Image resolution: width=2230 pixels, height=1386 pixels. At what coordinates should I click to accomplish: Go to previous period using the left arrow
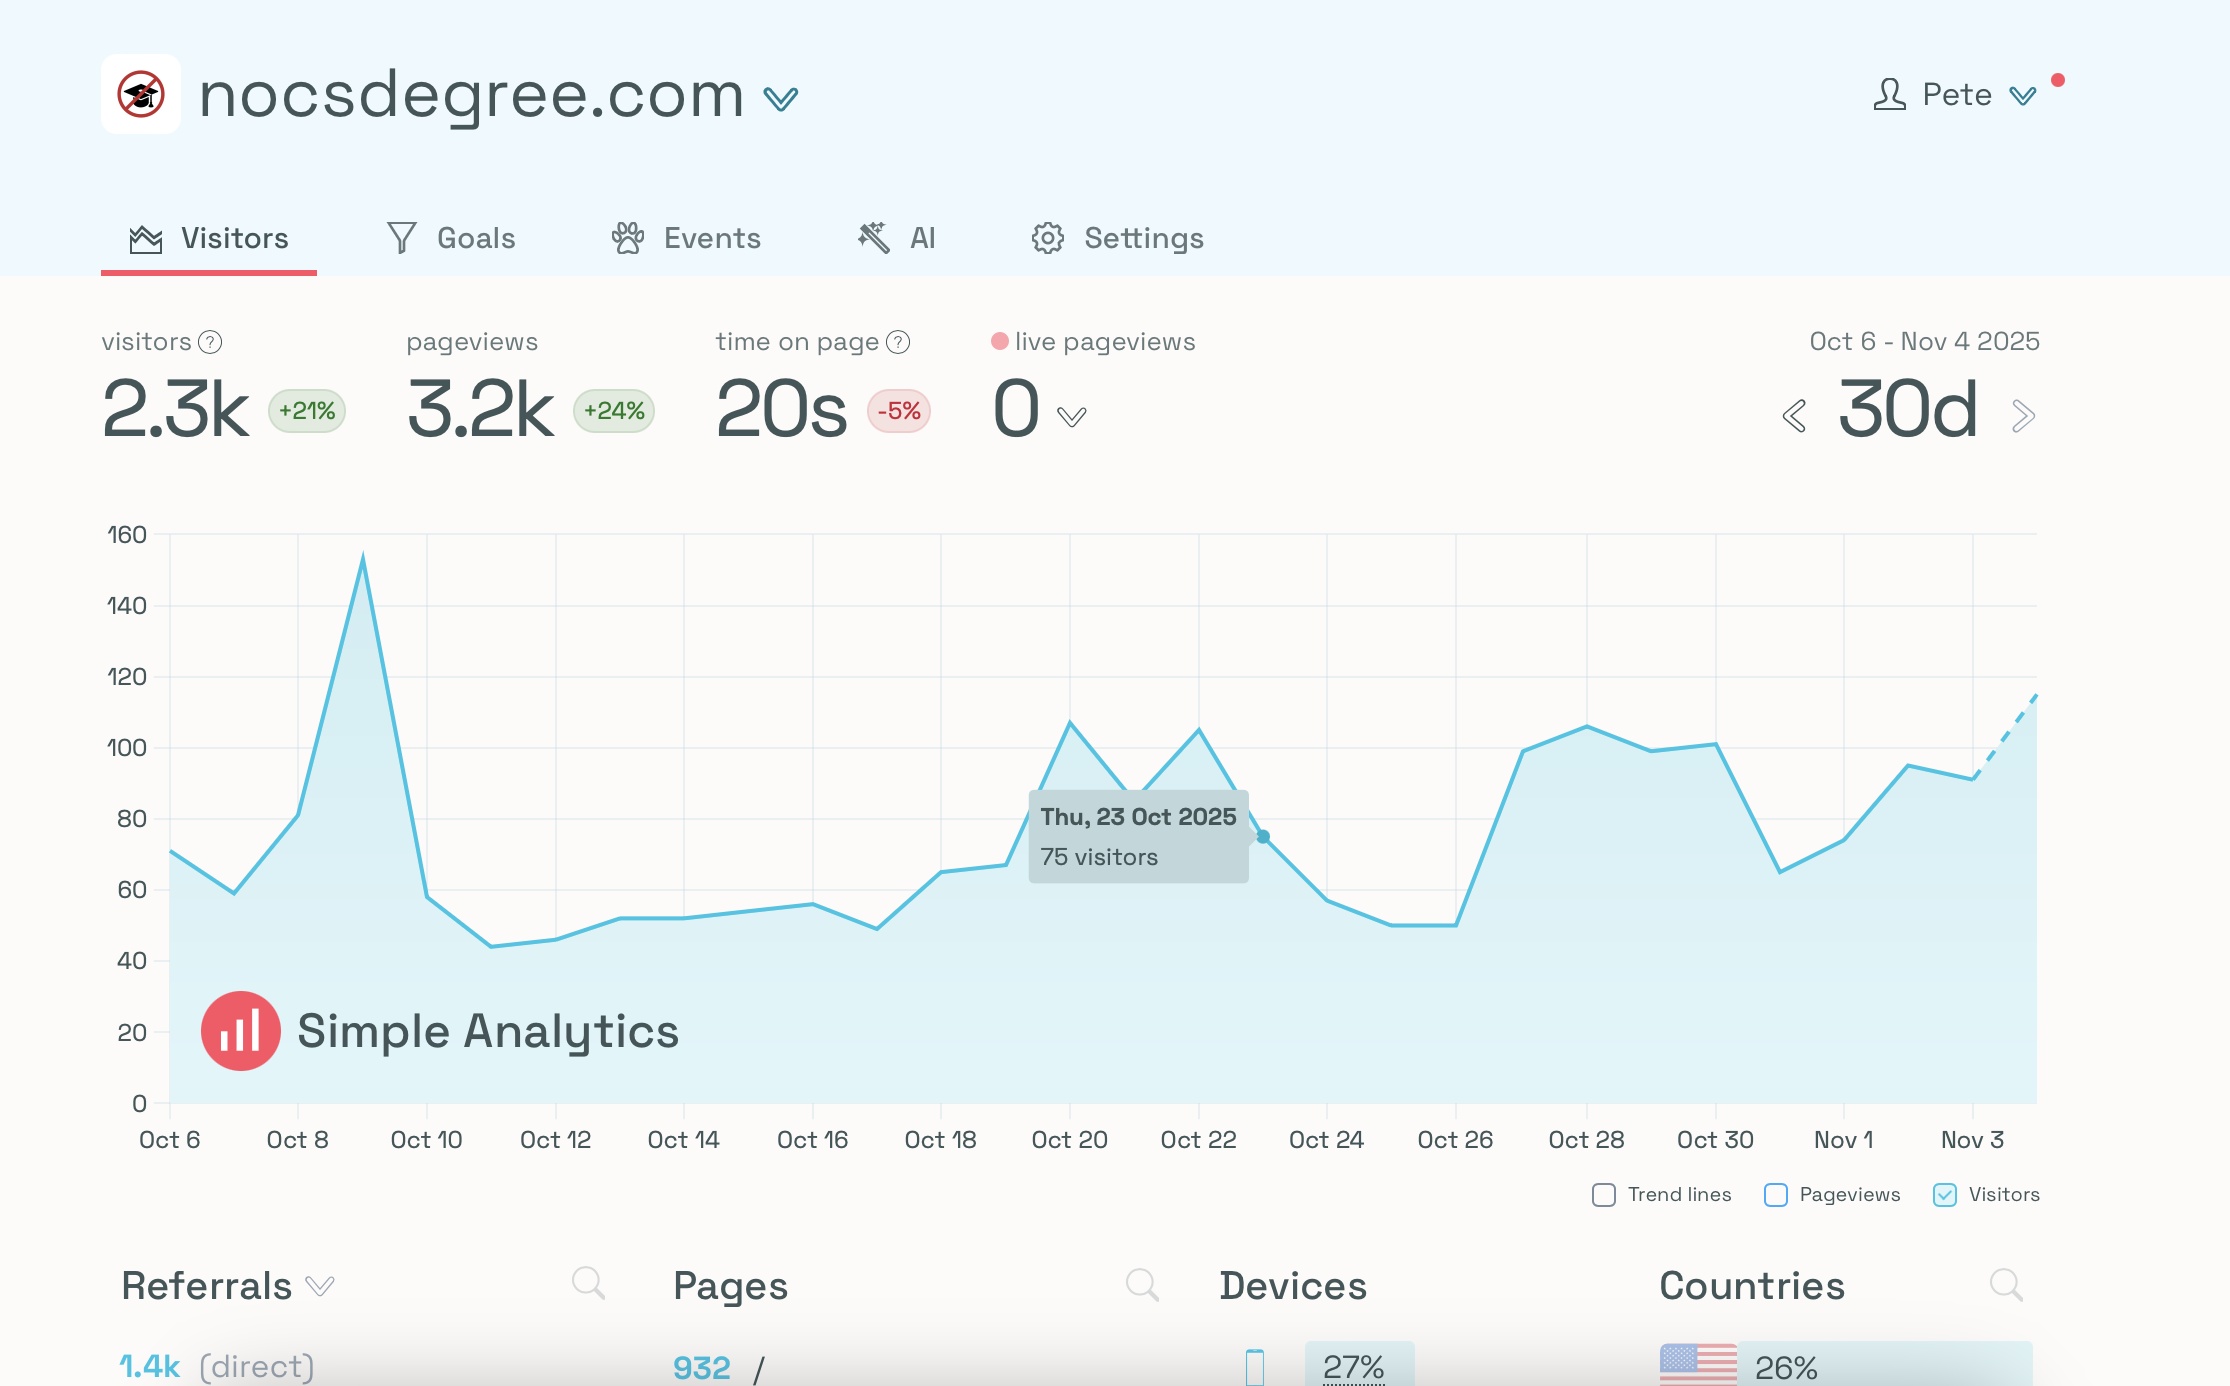[x=1793, y=415]
